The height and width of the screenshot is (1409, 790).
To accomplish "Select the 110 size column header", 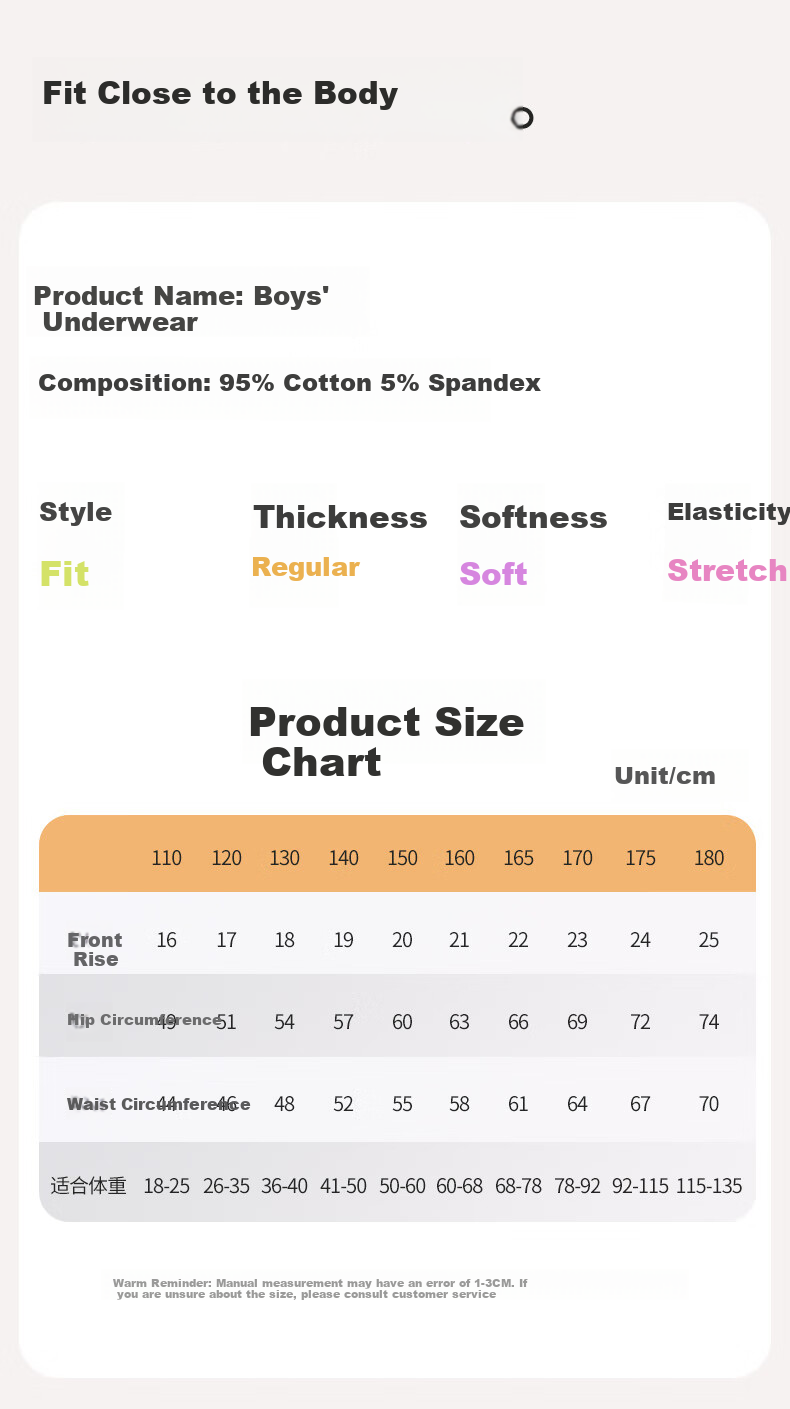I will tap(167, 858).
